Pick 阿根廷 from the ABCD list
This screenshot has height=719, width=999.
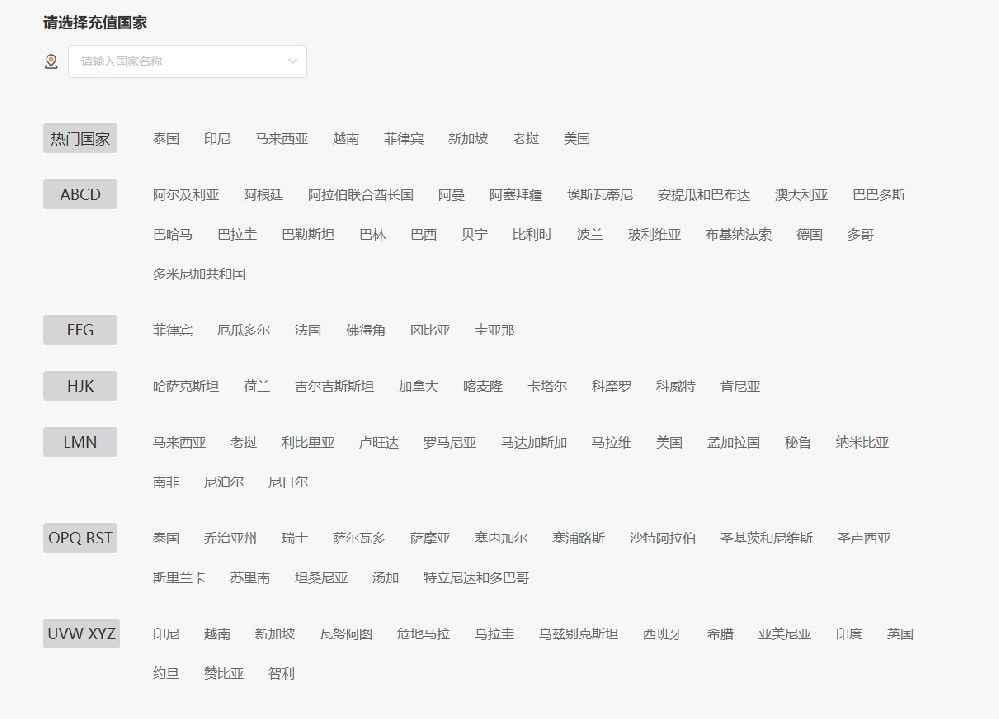(x=264, y=195)
